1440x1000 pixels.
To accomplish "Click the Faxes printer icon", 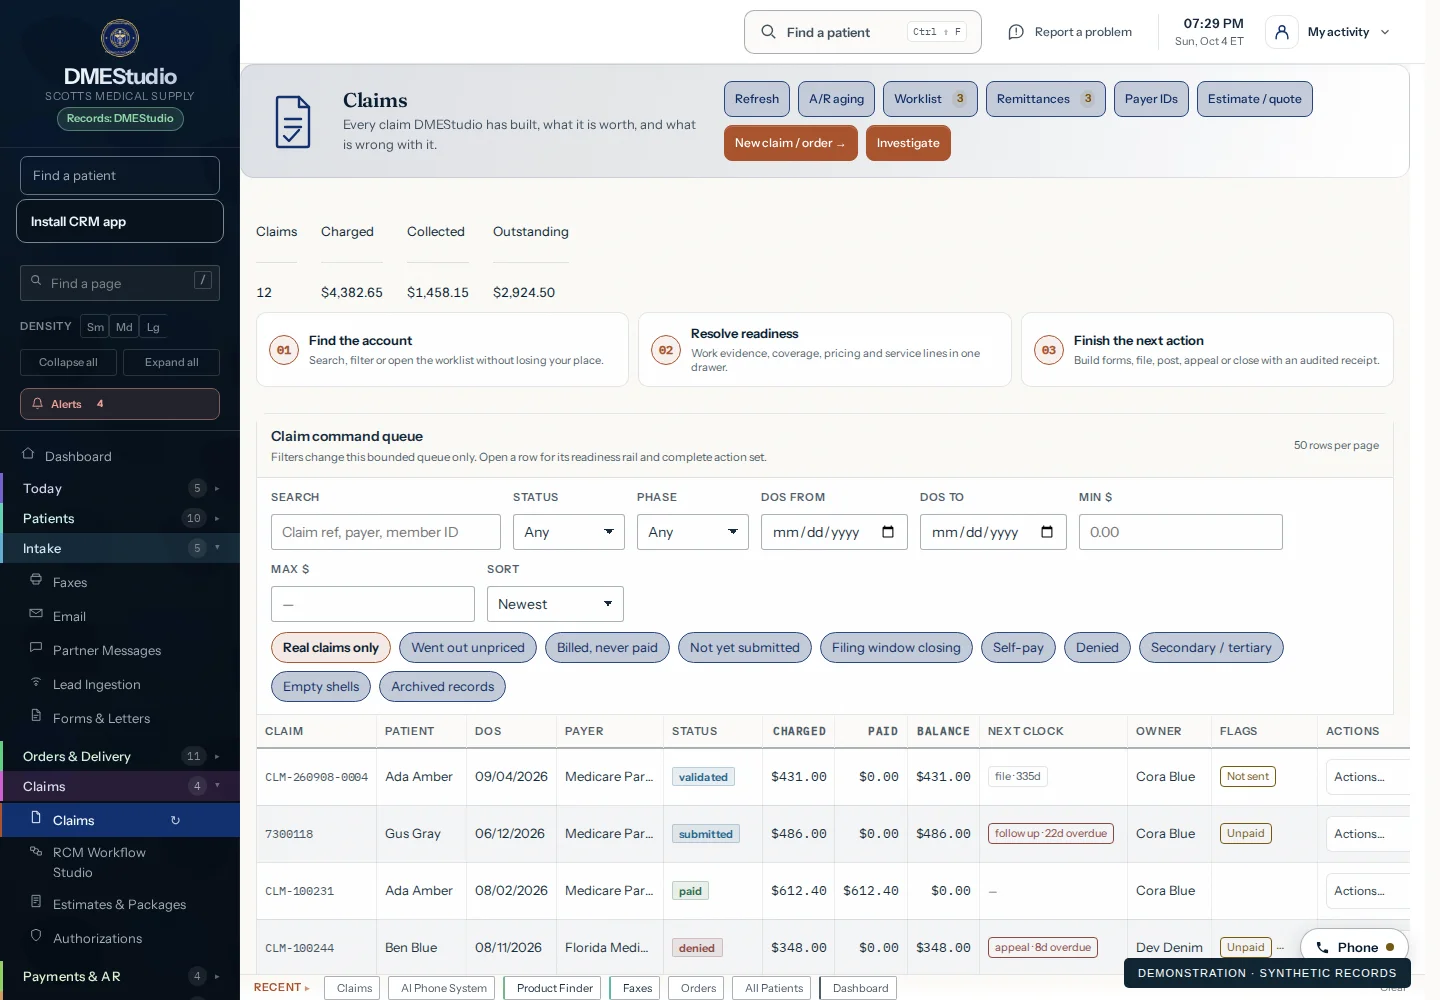I will click(x=36, y=580).
